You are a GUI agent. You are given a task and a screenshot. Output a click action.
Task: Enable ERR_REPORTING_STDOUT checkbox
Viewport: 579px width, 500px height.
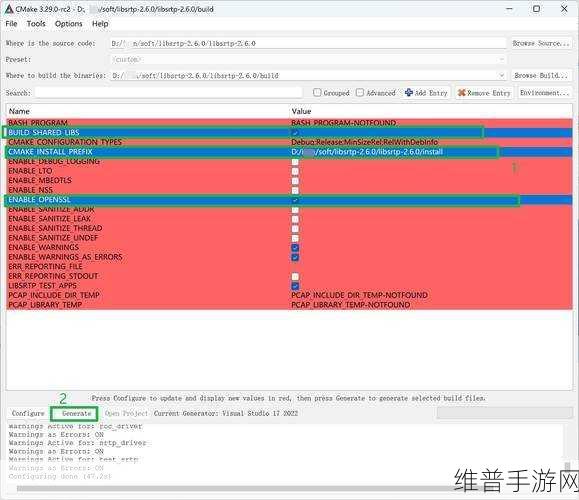pyautogui.click(x=295, y=277)
